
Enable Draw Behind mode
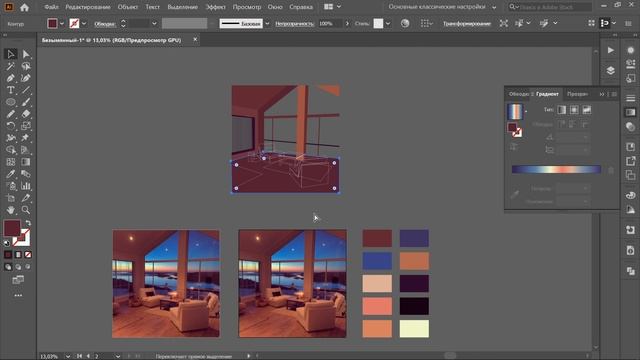click(18, 267)
